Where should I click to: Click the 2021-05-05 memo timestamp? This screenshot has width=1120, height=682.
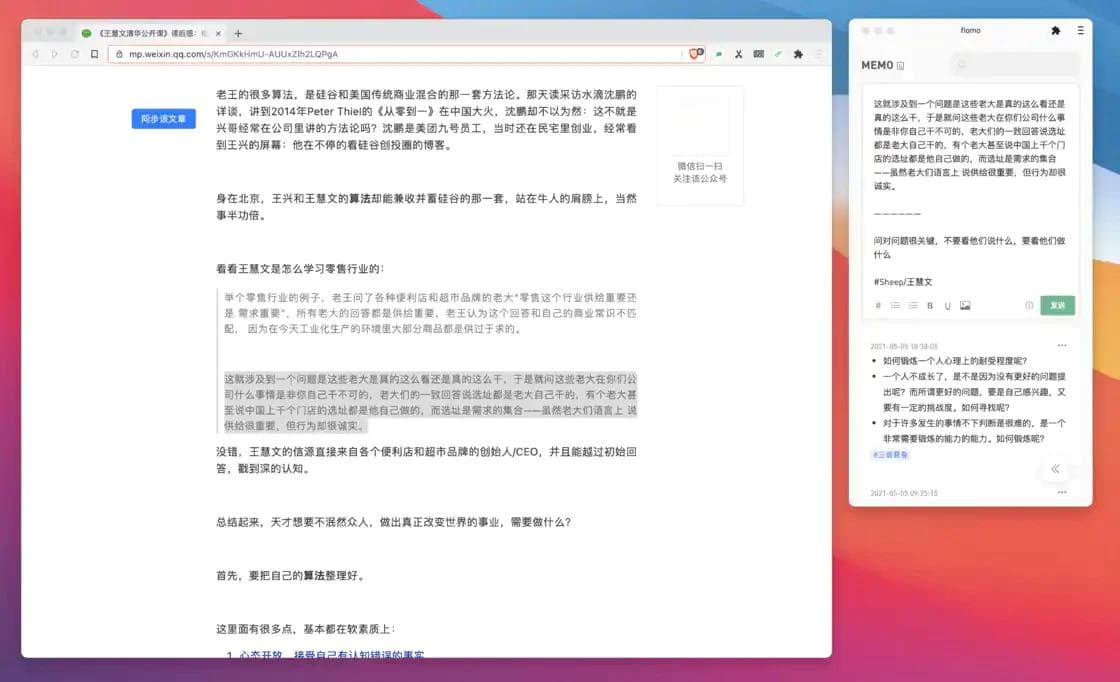pyautogui.click(x=904, y=493)
